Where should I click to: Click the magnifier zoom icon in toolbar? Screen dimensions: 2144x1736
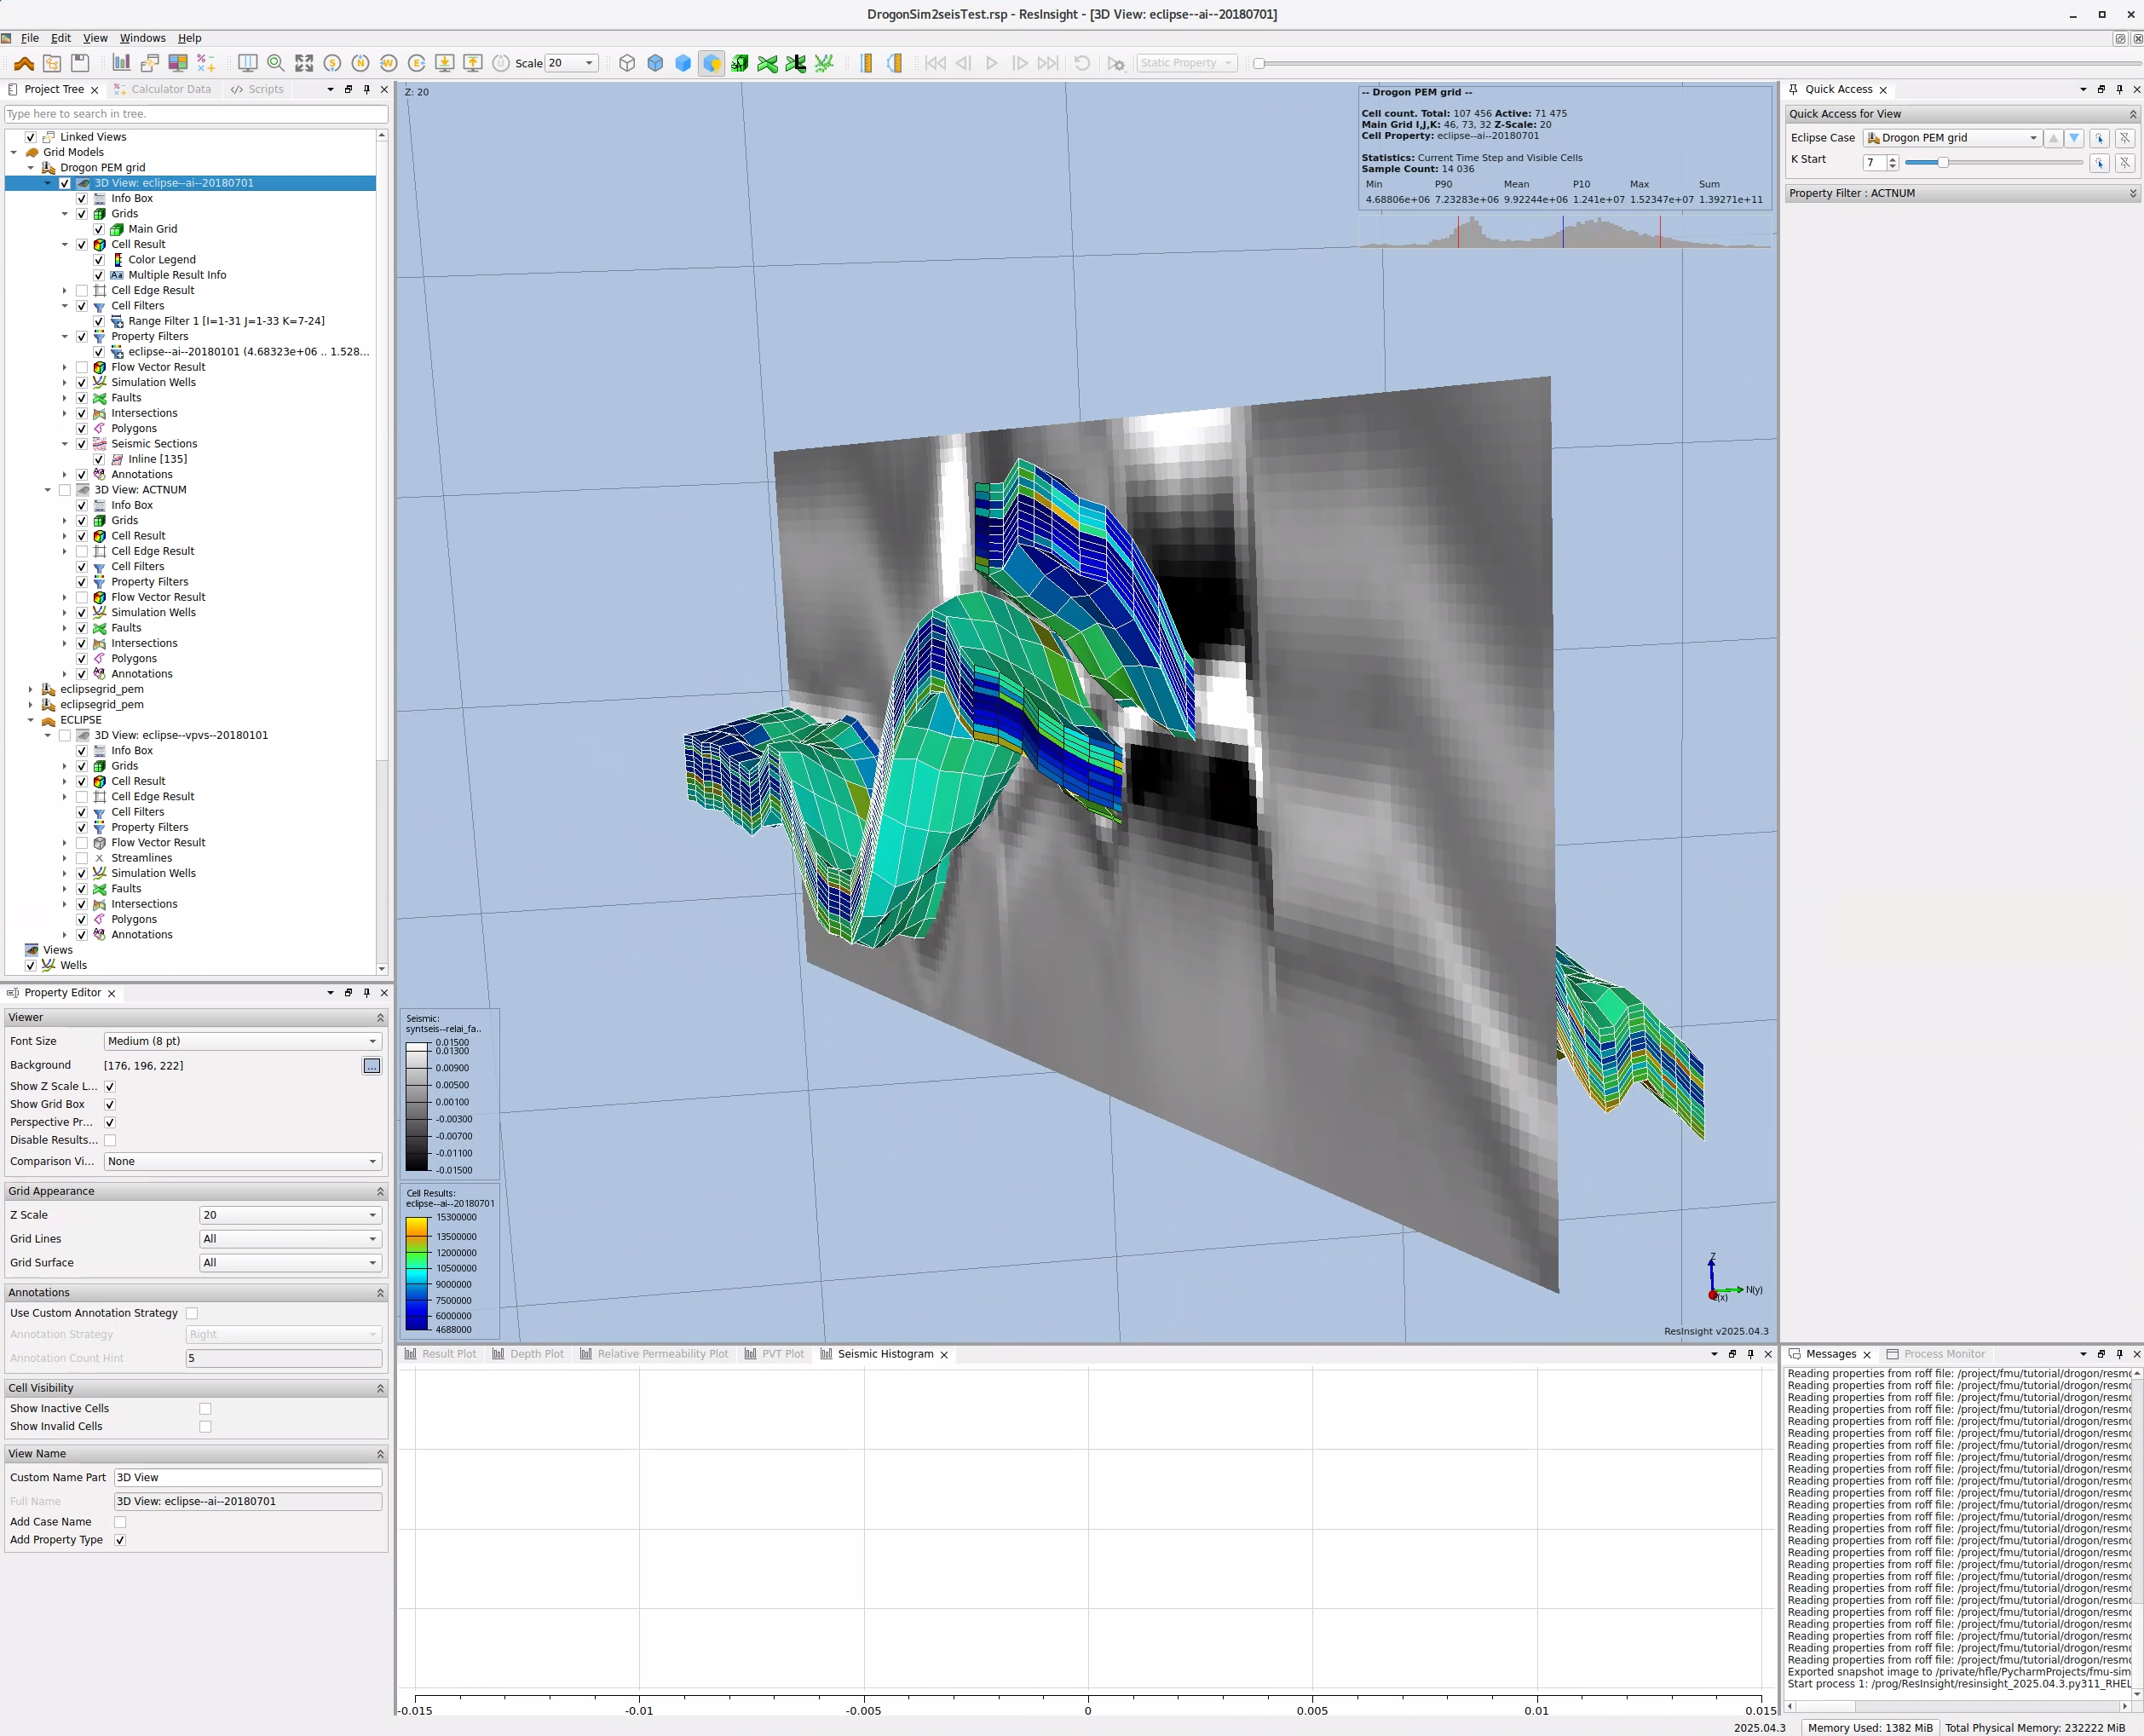[276, 63]
